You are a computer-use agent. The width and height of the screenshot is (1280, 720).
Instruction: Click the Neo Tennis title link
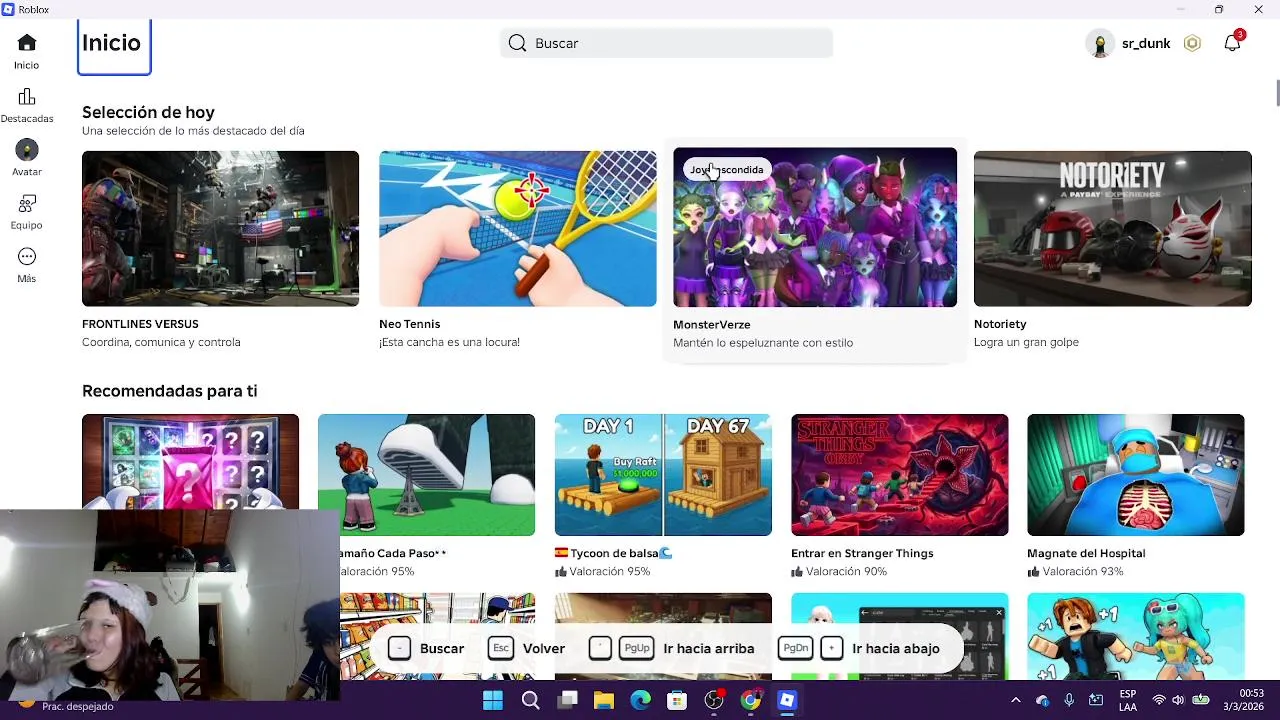click(x=409, y=324)
